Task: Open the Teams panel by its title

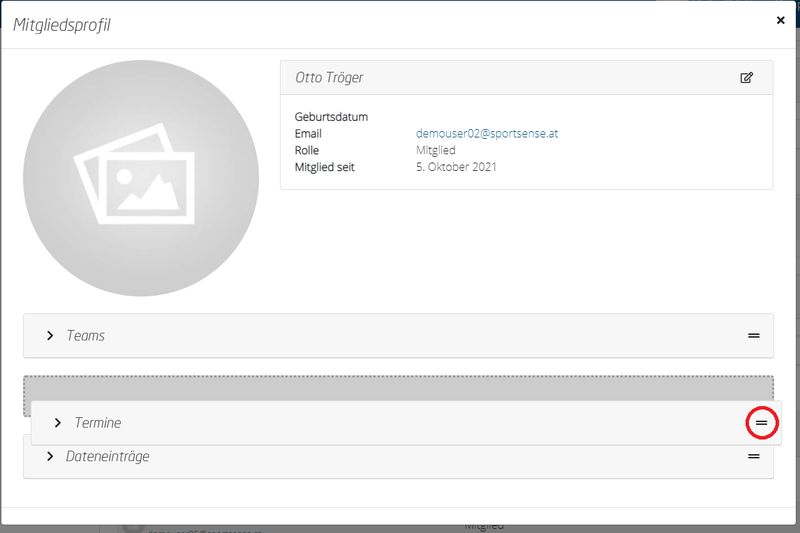Action: pos(85,335)
